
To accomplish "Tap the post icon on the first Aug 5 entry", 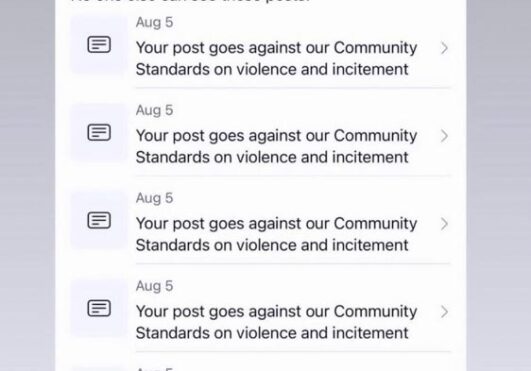I will (99, 45).
